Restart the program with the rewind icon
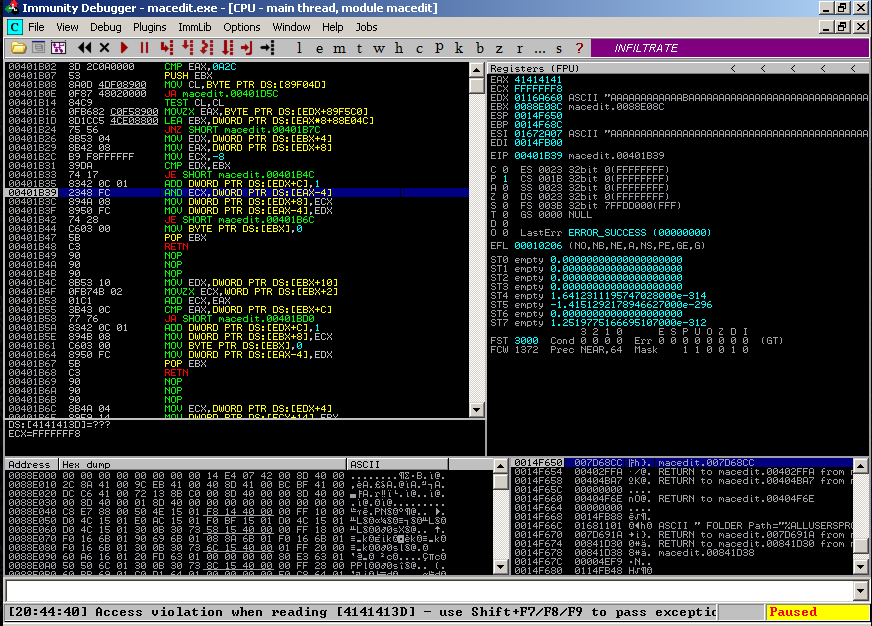The height and width of the screenshot is (626, 872). click(85, 48)
